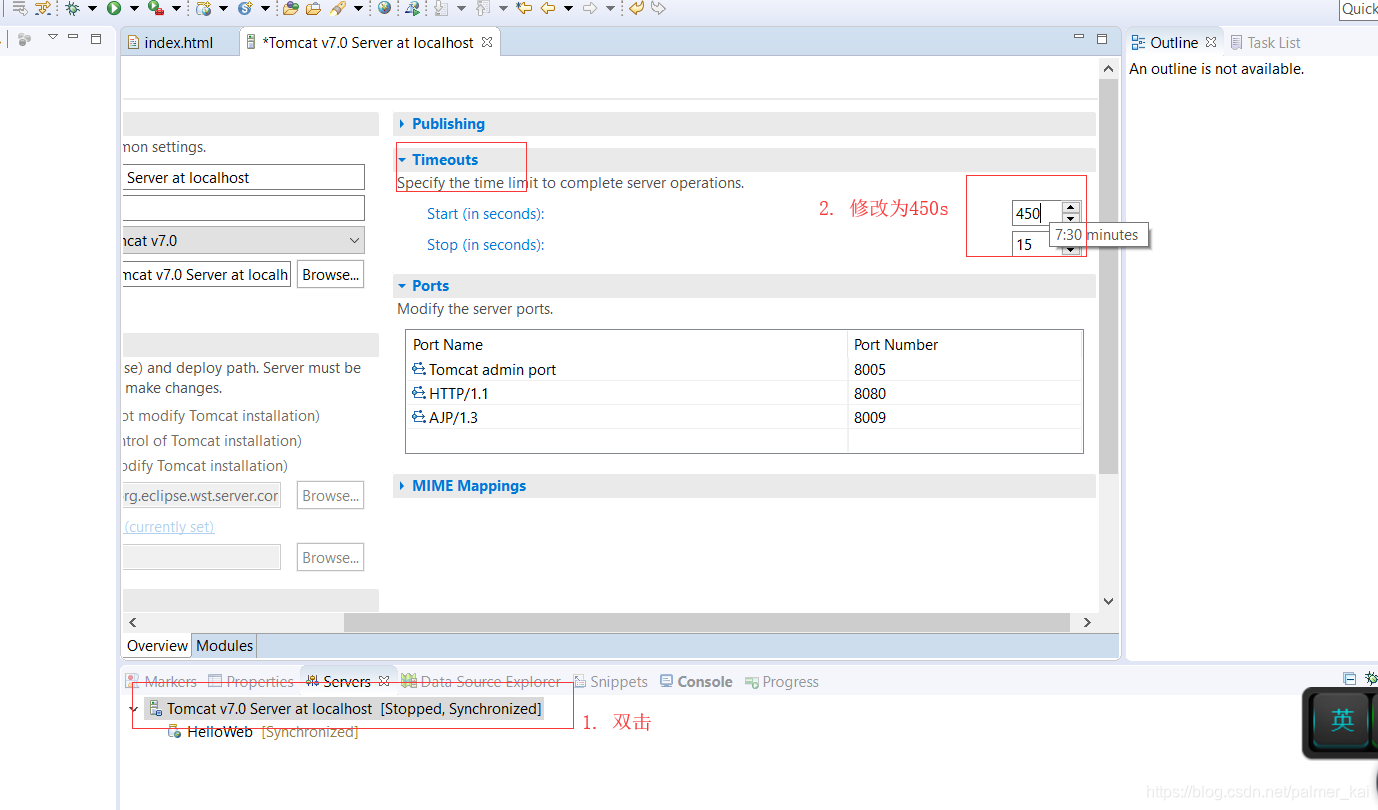Viewport: 1378px width, 810px height.
Task: Increase the Start timeout spinner
Action: tap(1071, 208)
